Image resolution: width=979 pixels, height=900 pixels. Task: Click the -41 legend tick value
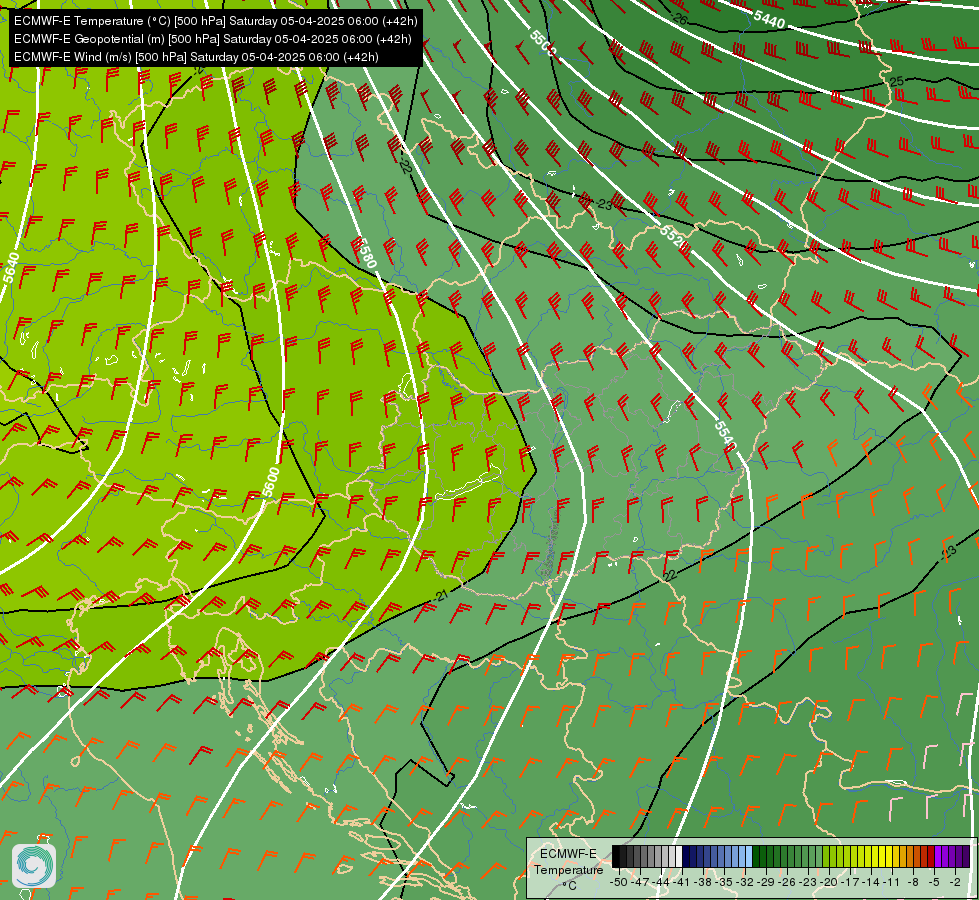point(682,882)
